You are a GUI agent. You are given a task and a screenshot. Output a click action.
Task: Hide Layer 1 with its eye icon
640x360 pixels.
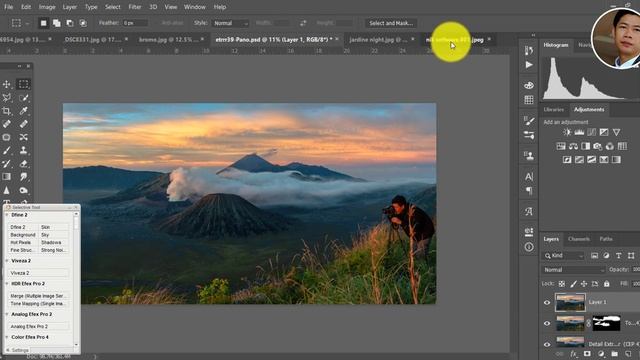click(x=547, y=302)
